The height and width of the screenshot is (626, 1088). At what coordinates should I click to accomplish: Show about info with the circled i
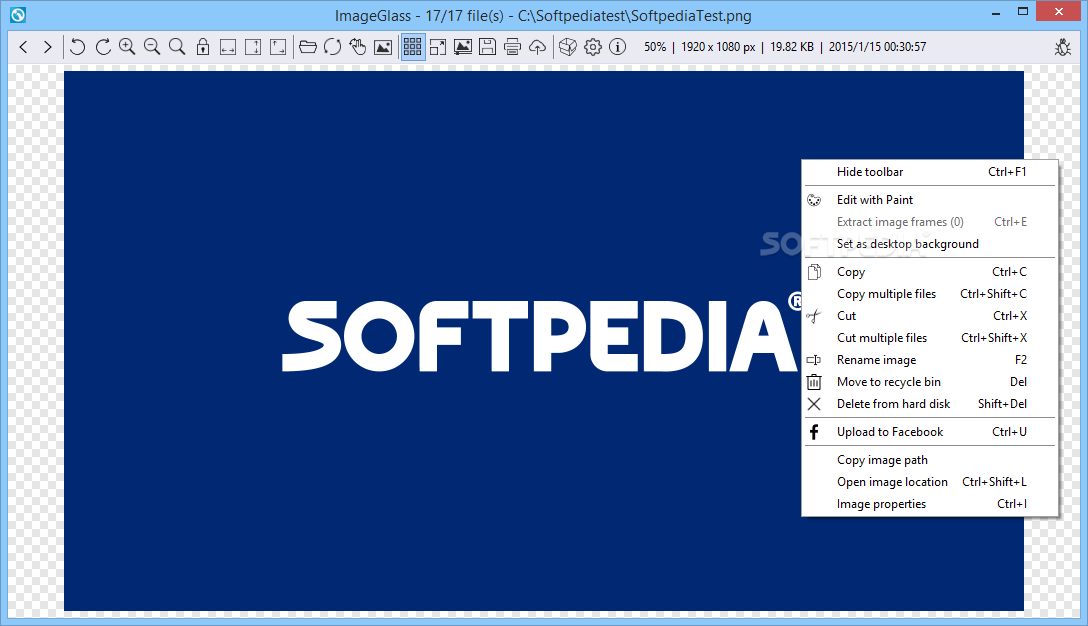coord(618,47)
